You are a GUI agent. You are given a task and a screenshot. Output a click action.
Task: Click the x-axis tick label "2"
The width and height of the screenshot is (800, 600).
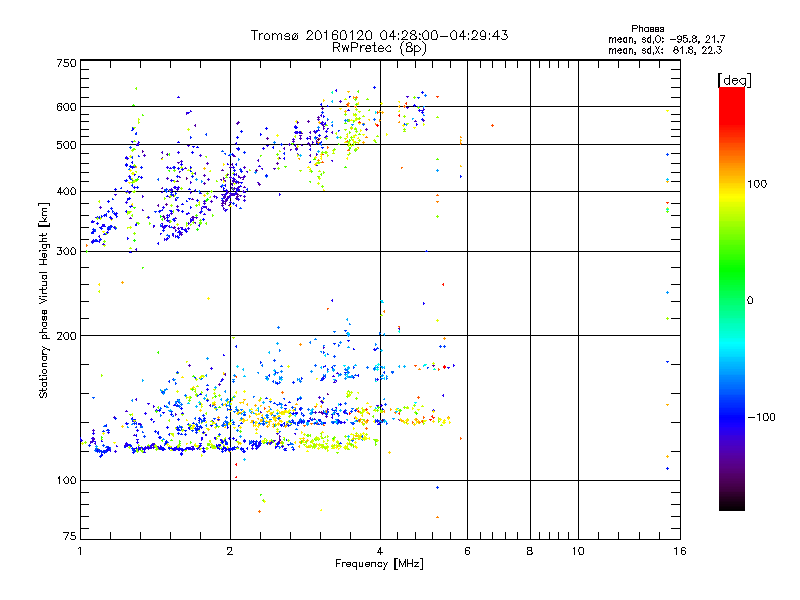230,551
